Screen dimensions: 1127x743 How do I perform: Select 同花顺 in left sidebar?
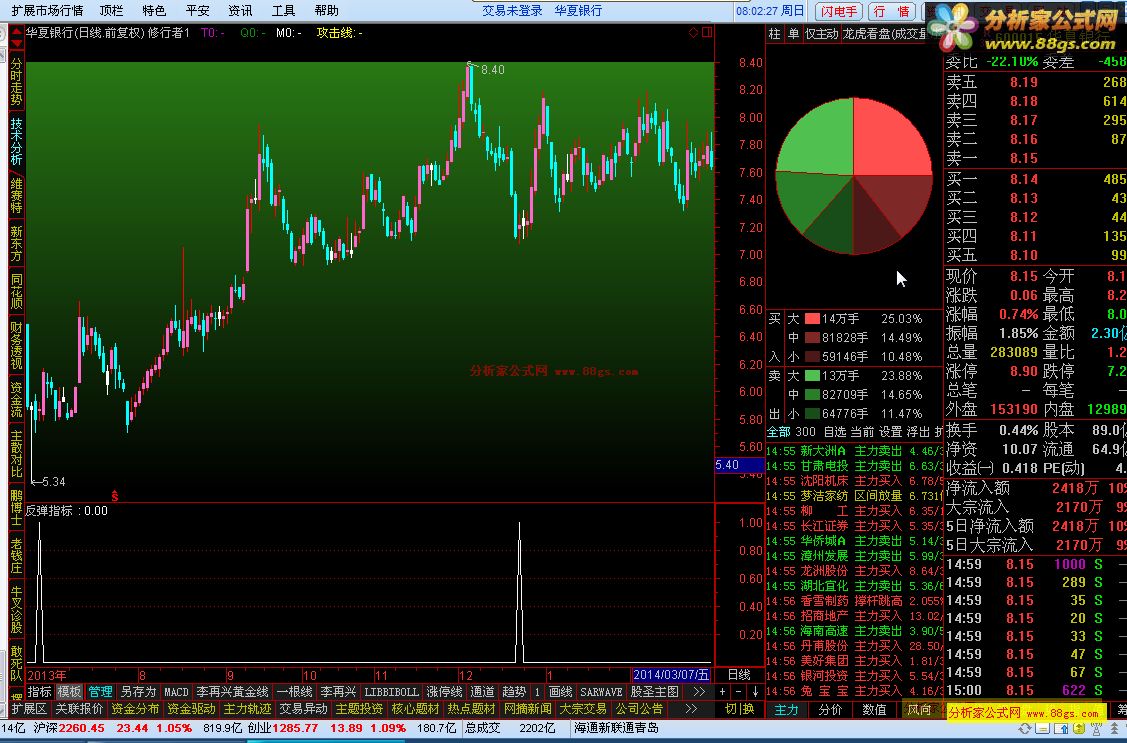17,291
